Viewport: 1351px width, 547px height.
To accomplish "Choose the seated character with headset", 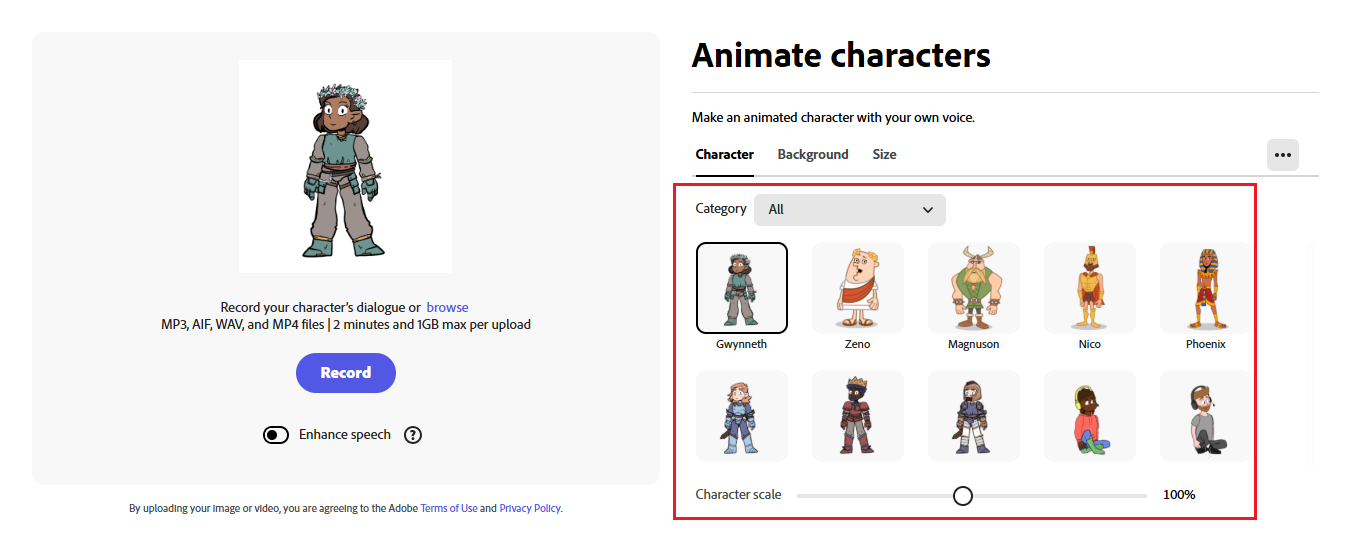I will (1204, 416).
